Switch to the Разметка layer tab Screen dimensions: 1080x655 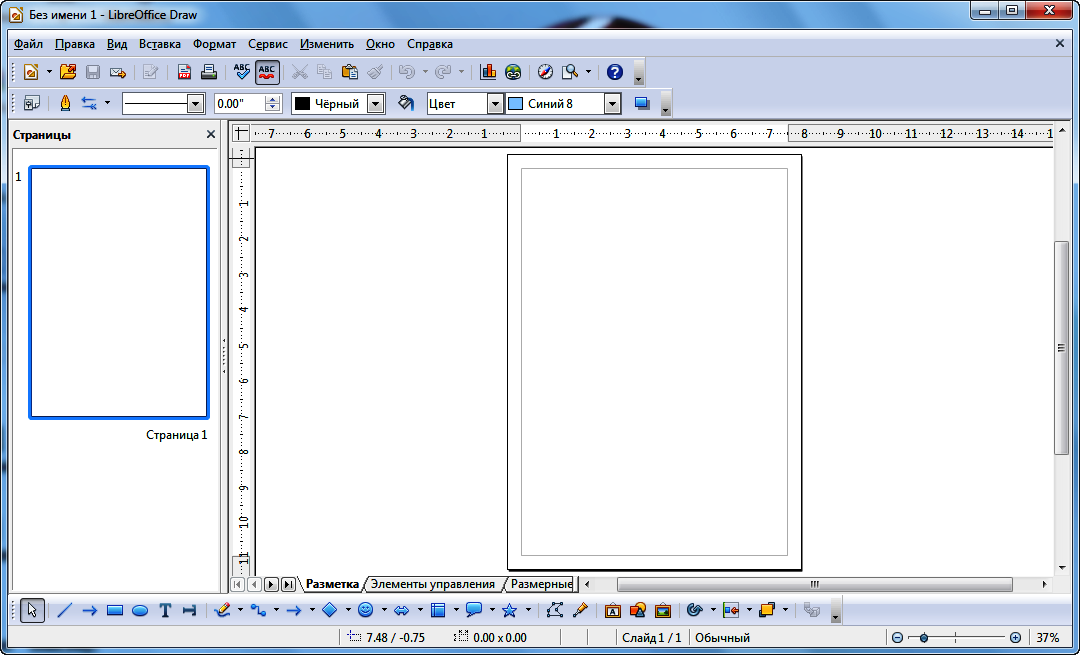[332, 584]
